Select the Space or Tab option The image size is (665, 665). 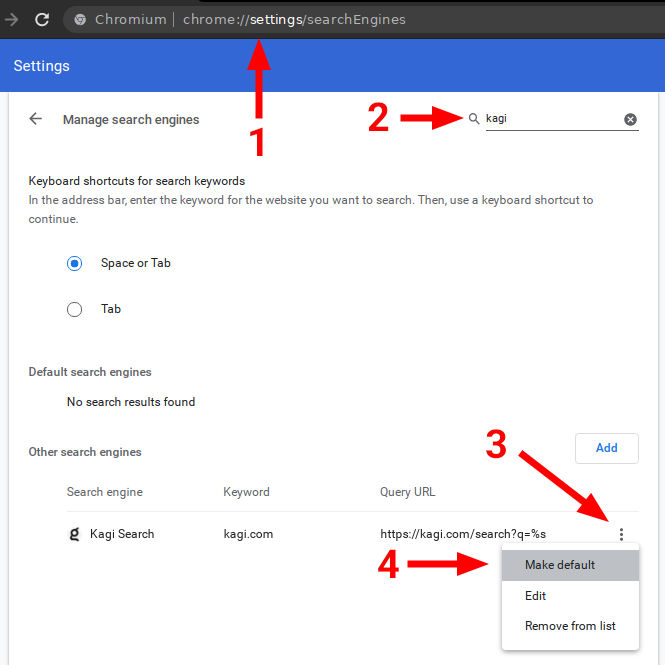tap(74, 263)
